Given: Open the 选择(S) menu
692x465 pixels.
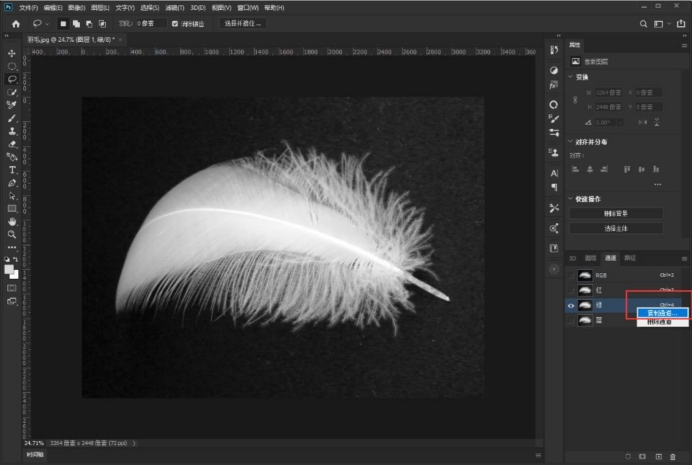Looking at the screenshot, I should 150,8.
